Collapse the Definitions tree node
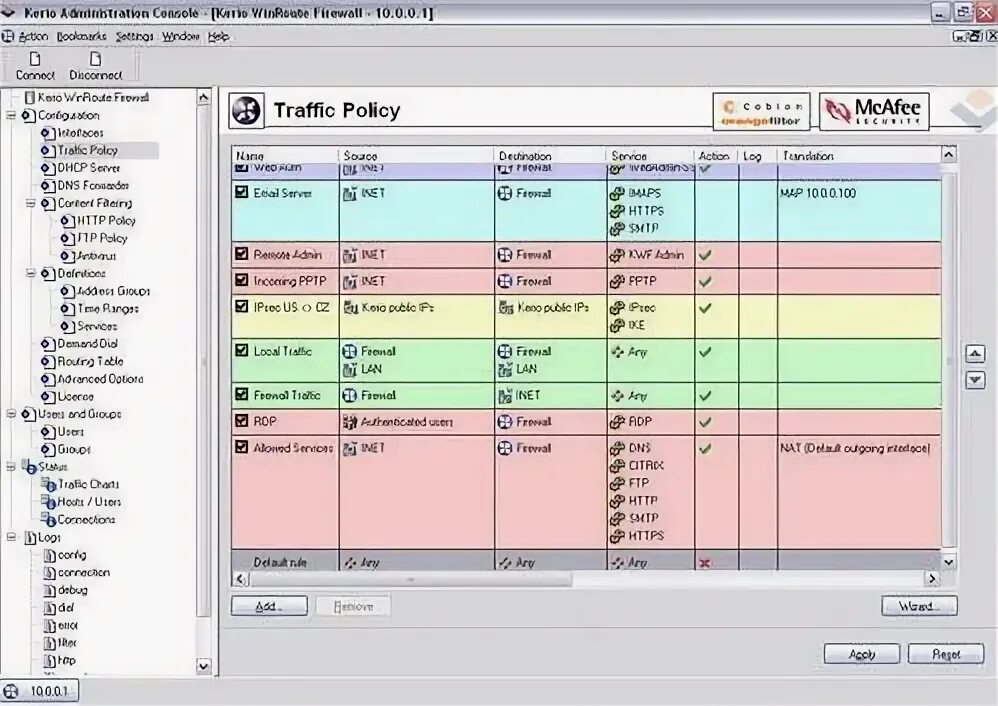998x706 pixels. (30, 273)
